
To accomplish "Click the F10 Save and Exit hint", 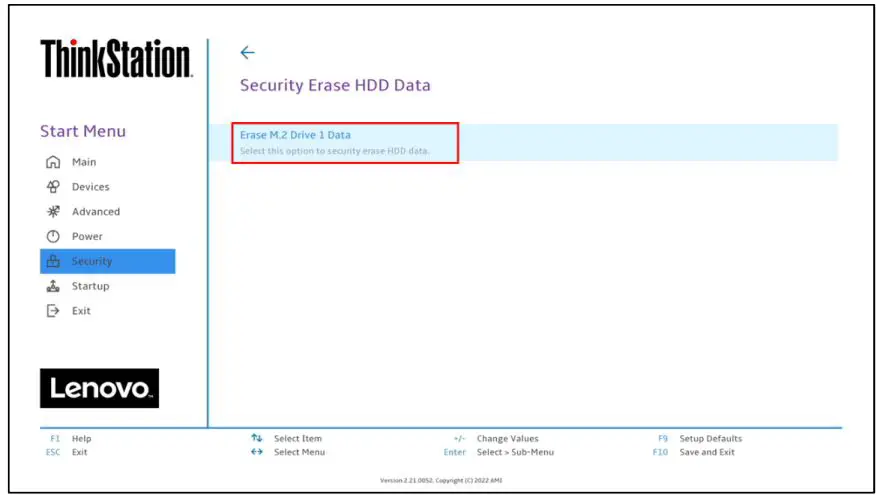I will coord(694,452).
